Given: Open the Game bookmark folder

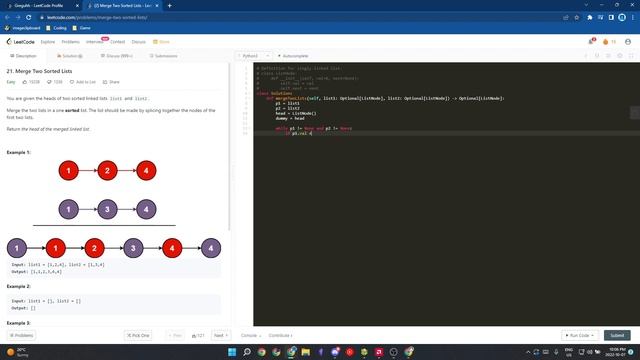Looking at the screenshot, I should tap(81, 28).
